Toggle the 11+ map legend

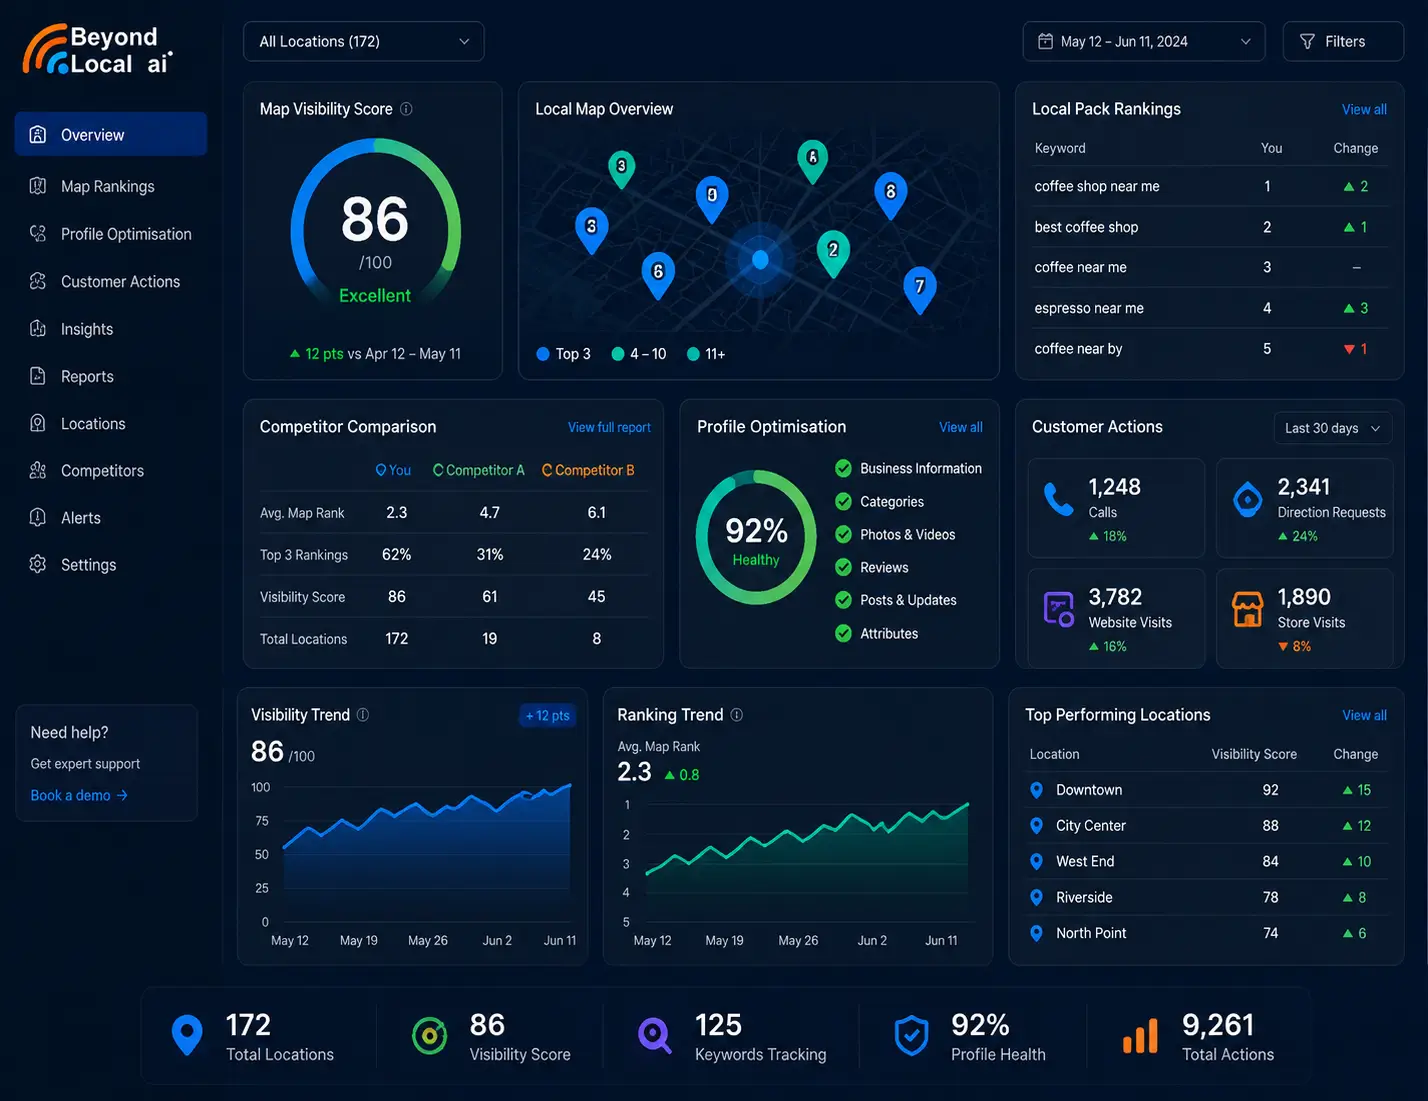pyautogui.click(x=706, y=354)
